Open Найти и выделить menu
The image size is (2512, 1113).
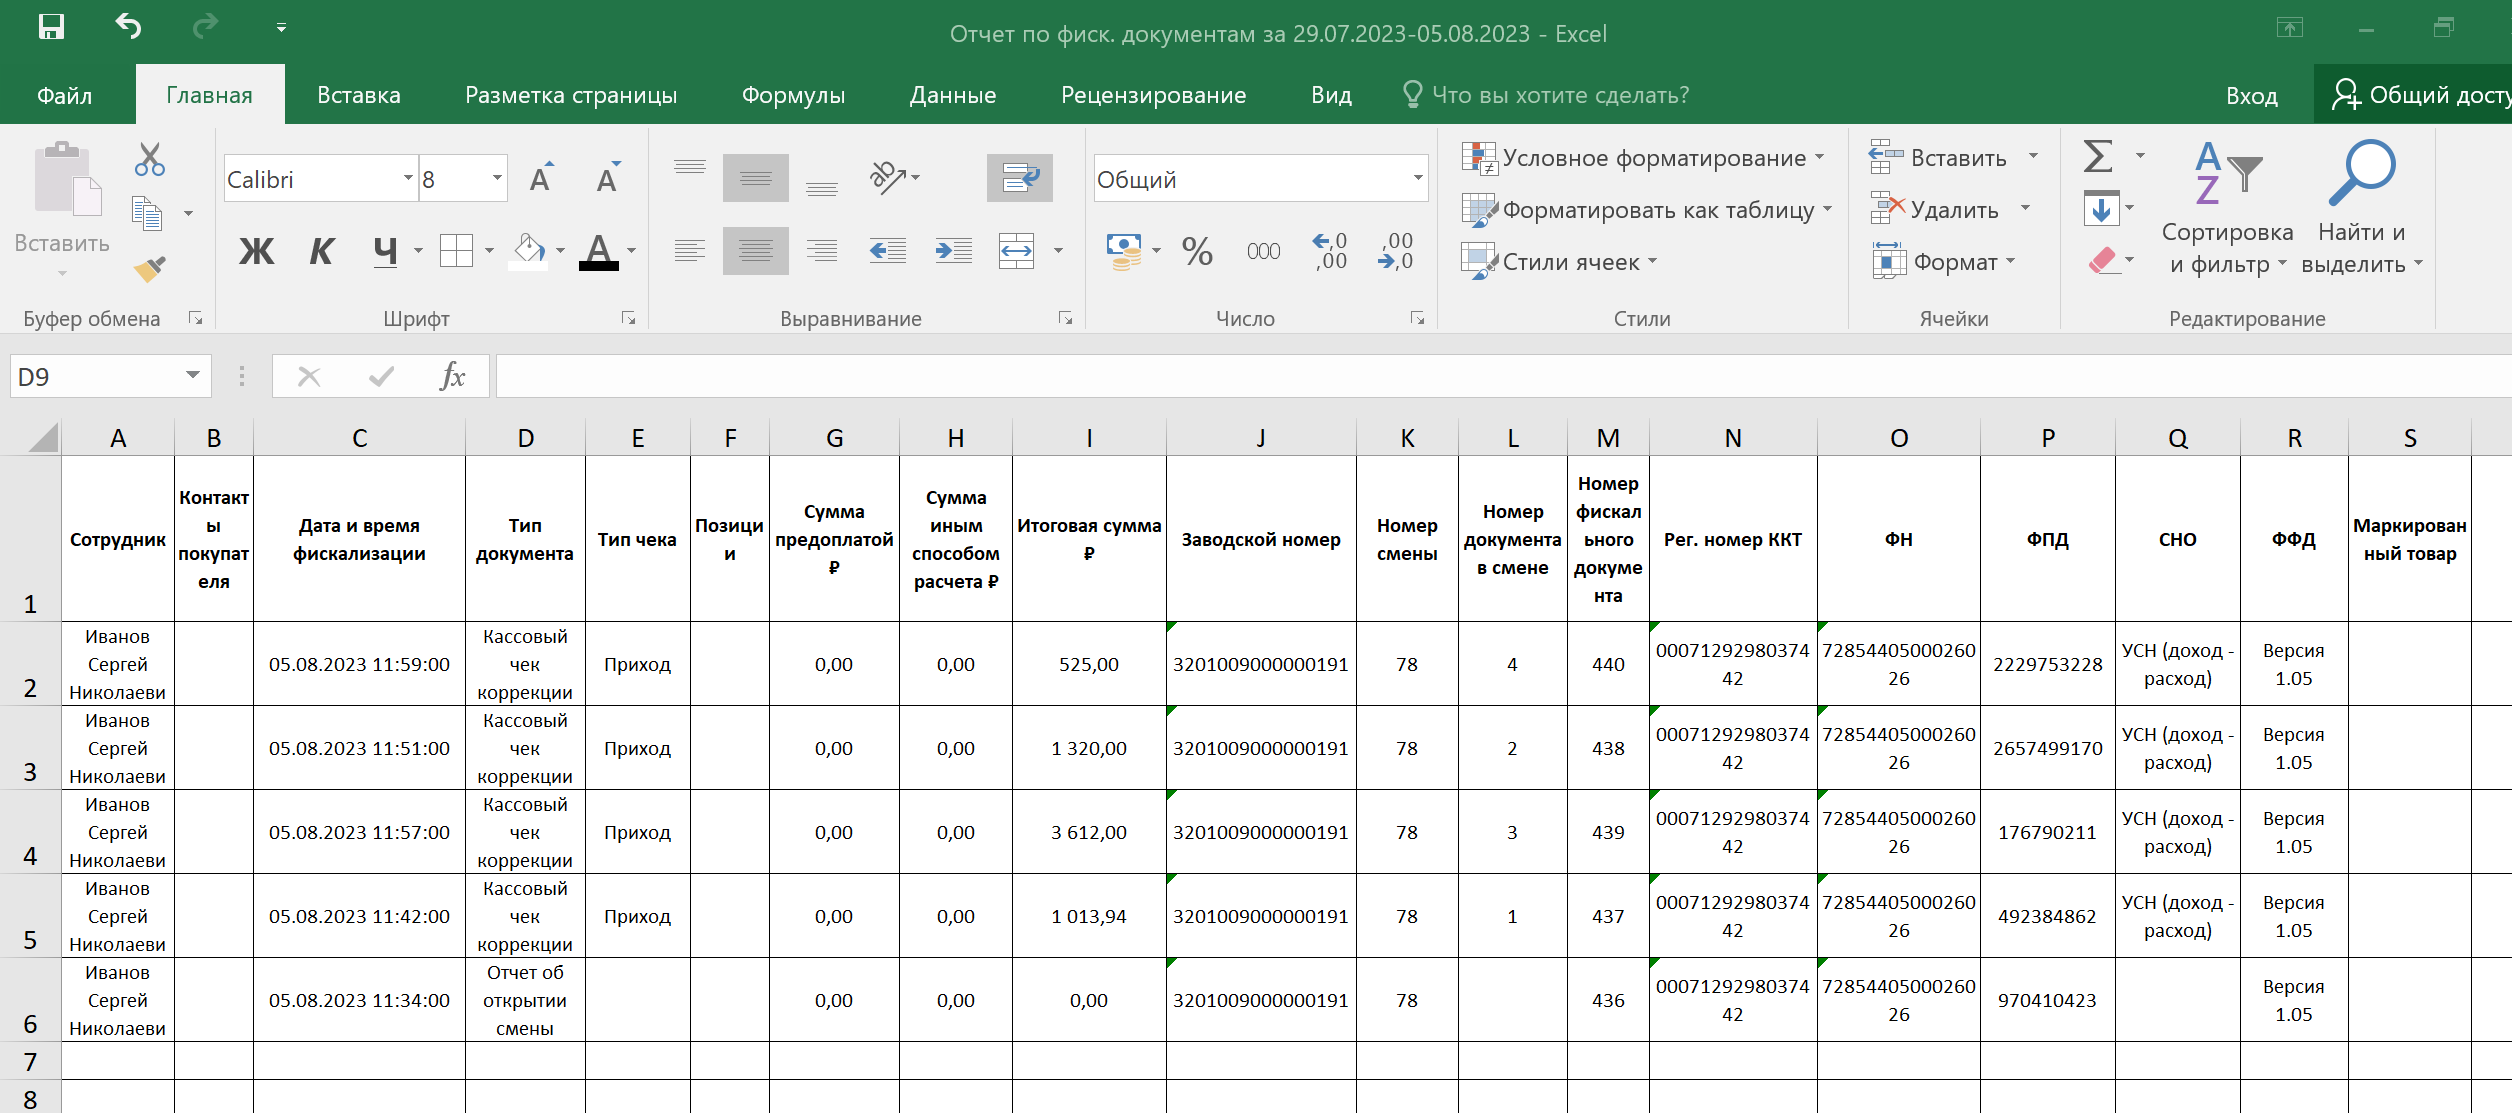(x=2361, y=208)
